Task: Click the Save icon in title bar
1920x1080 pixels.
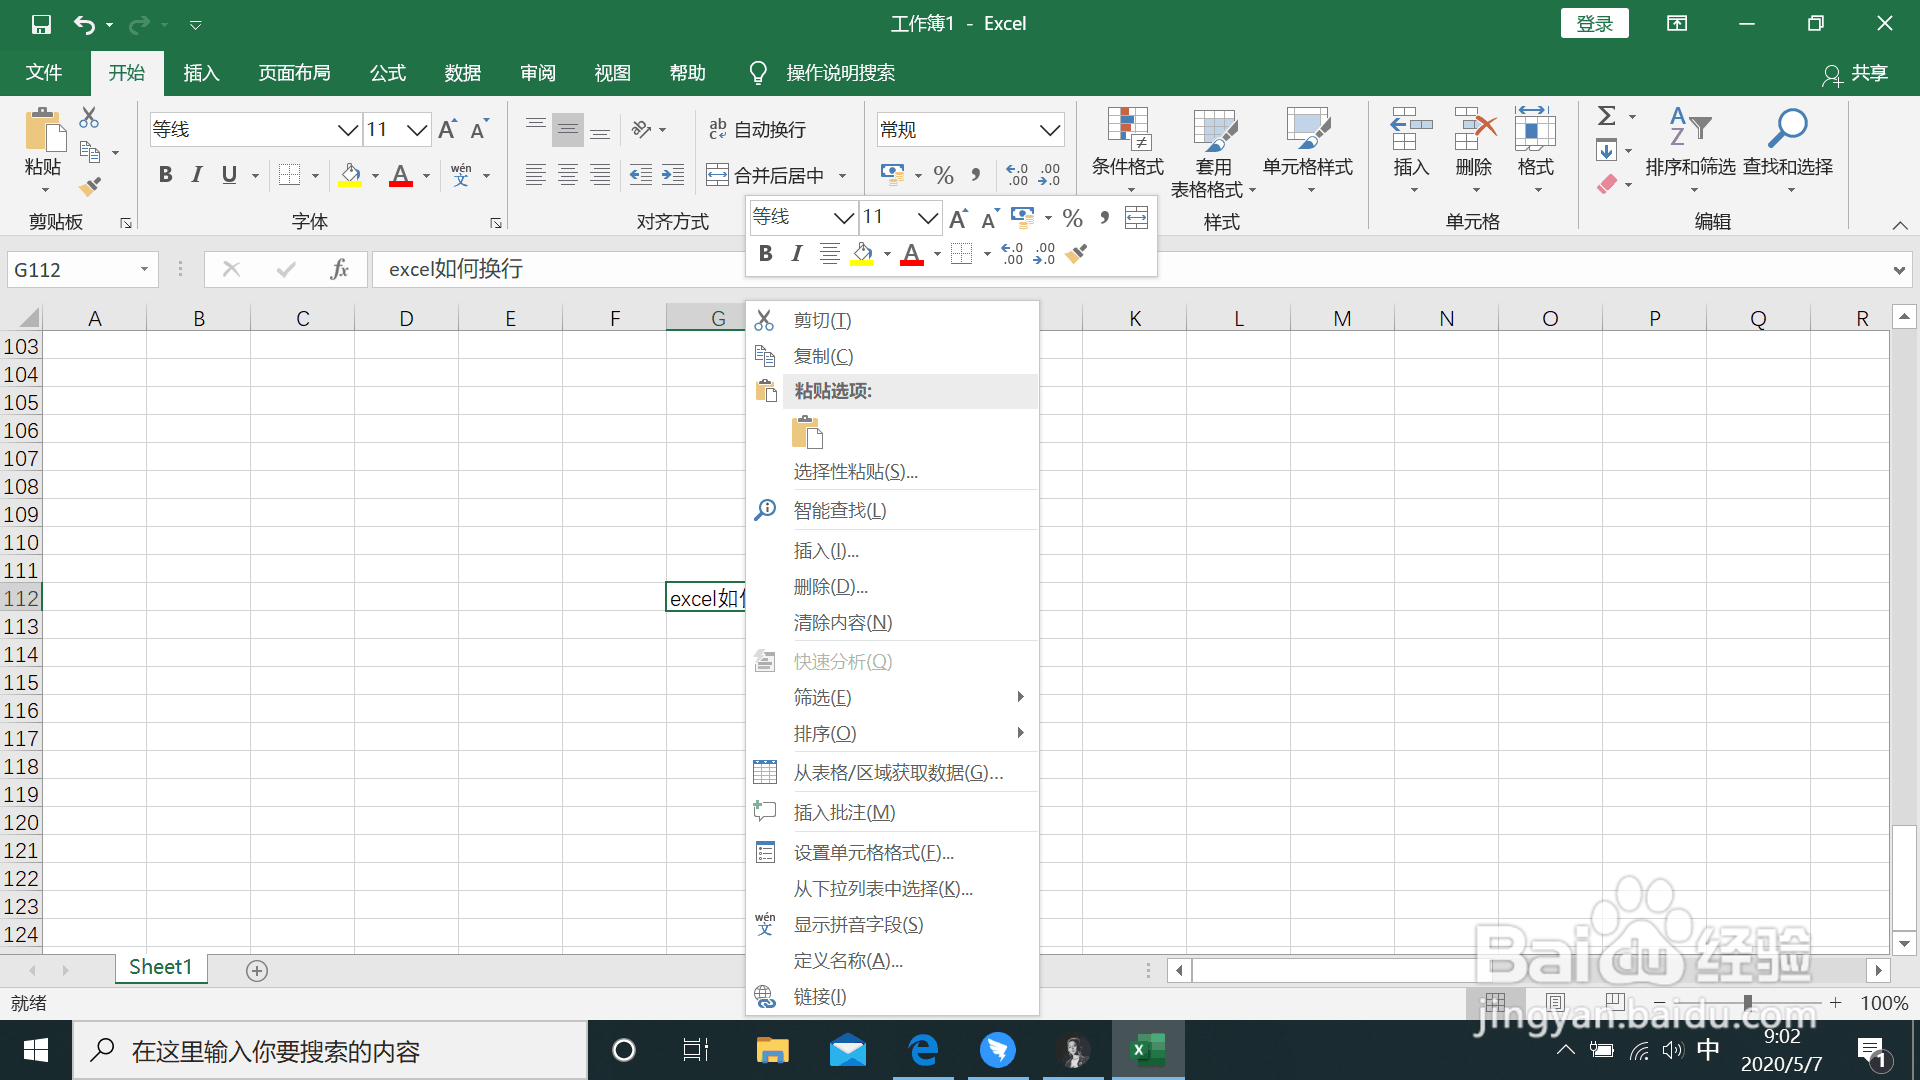Action: pos(41,24)
